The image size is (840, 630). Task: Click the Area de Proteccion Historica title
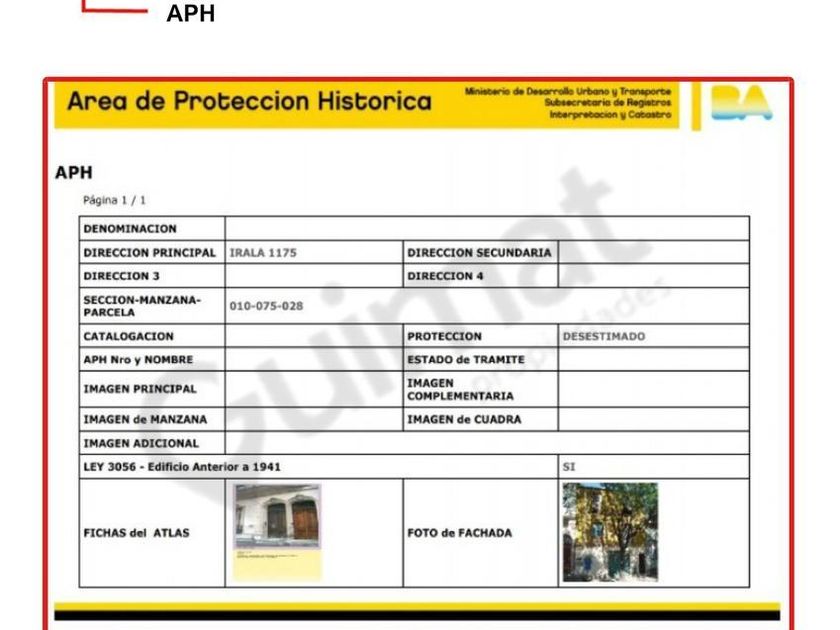pos(250,101)
